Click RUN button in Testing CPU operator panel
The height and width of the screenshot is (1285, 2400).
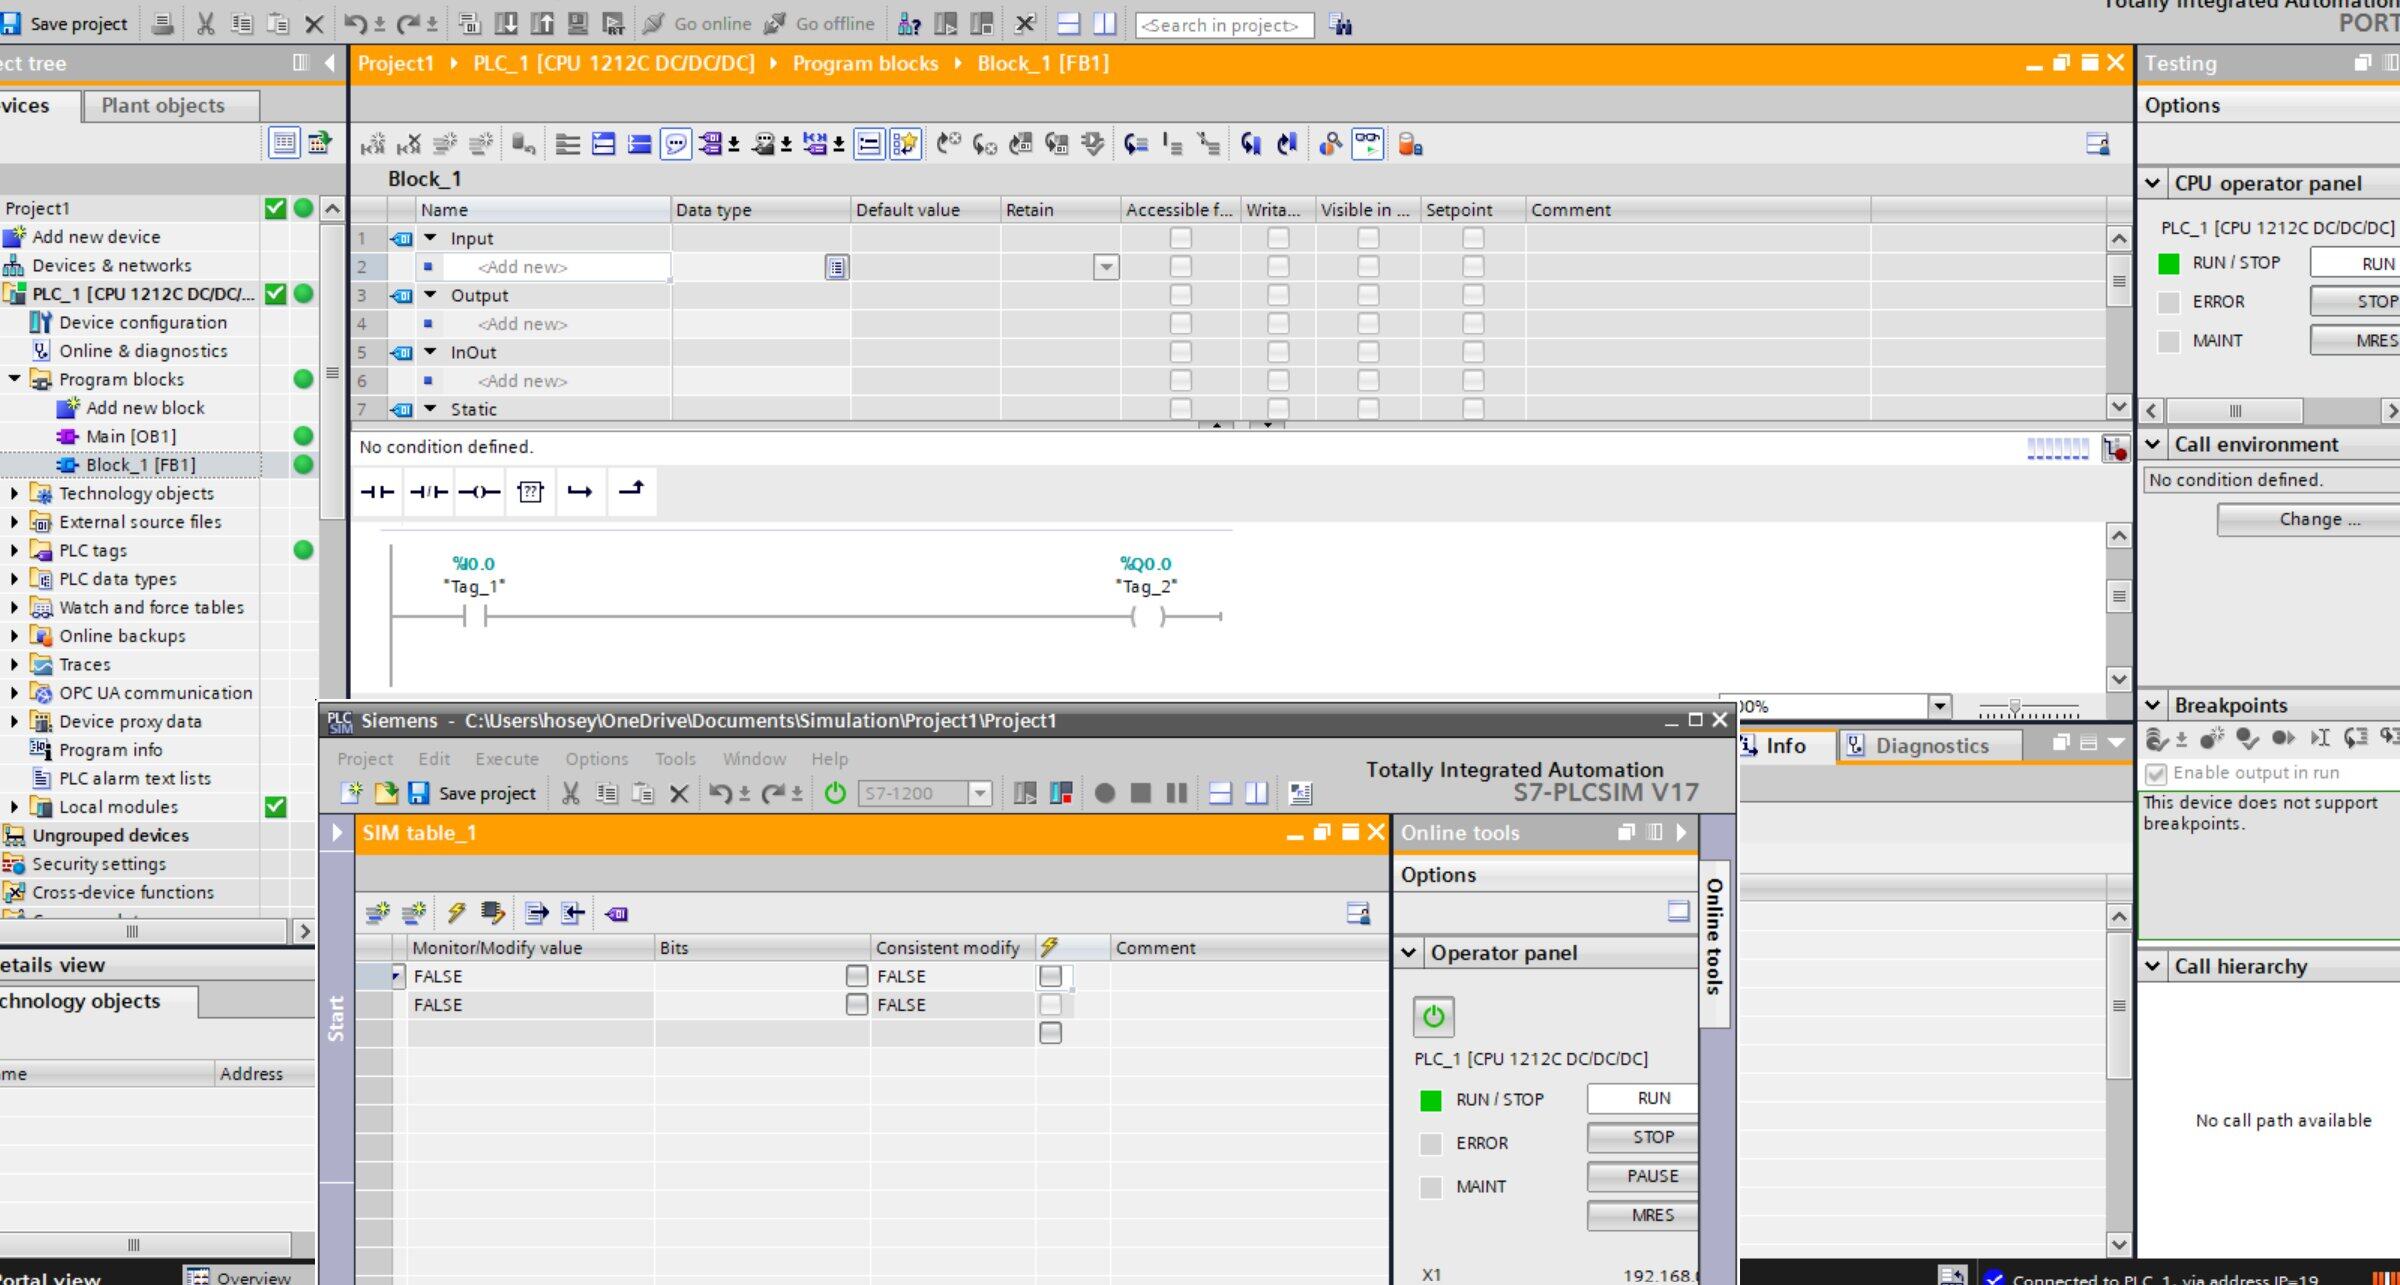(x=2355, y=263)
